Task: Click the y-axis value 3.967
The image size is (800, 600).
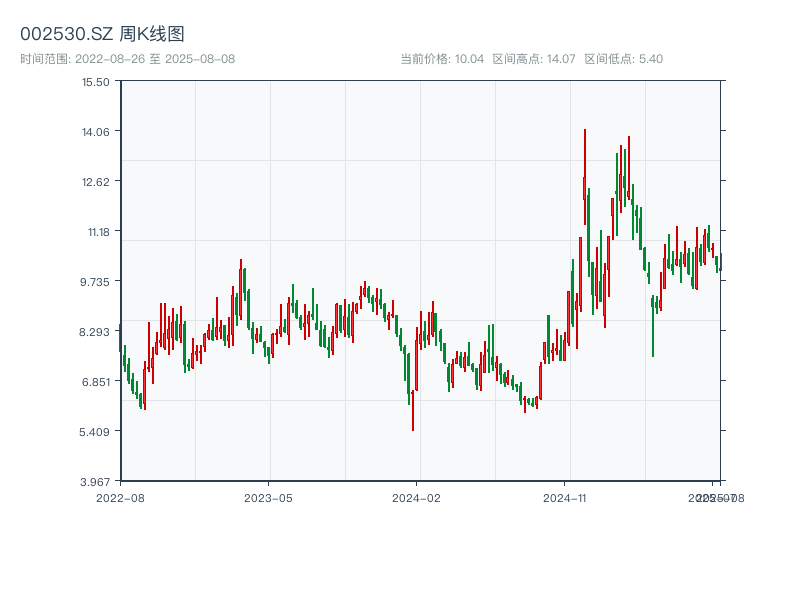Action: pos(94,482)
